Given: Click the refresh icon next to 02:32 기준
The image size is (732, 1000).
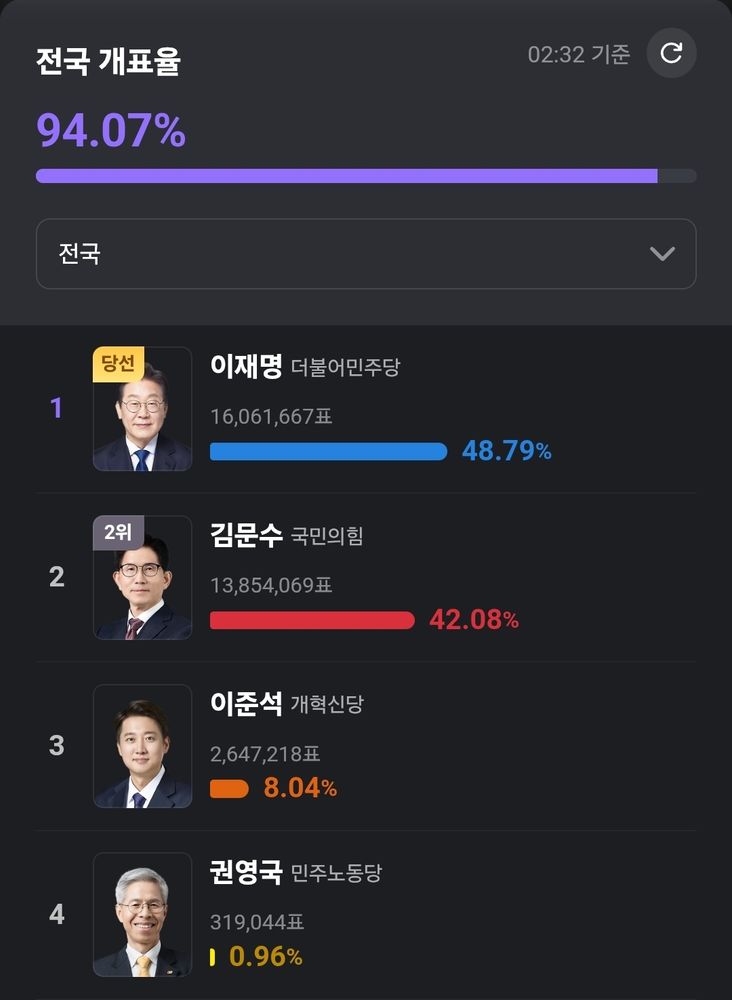Looking at the screenshot, I should click(671, 53).
